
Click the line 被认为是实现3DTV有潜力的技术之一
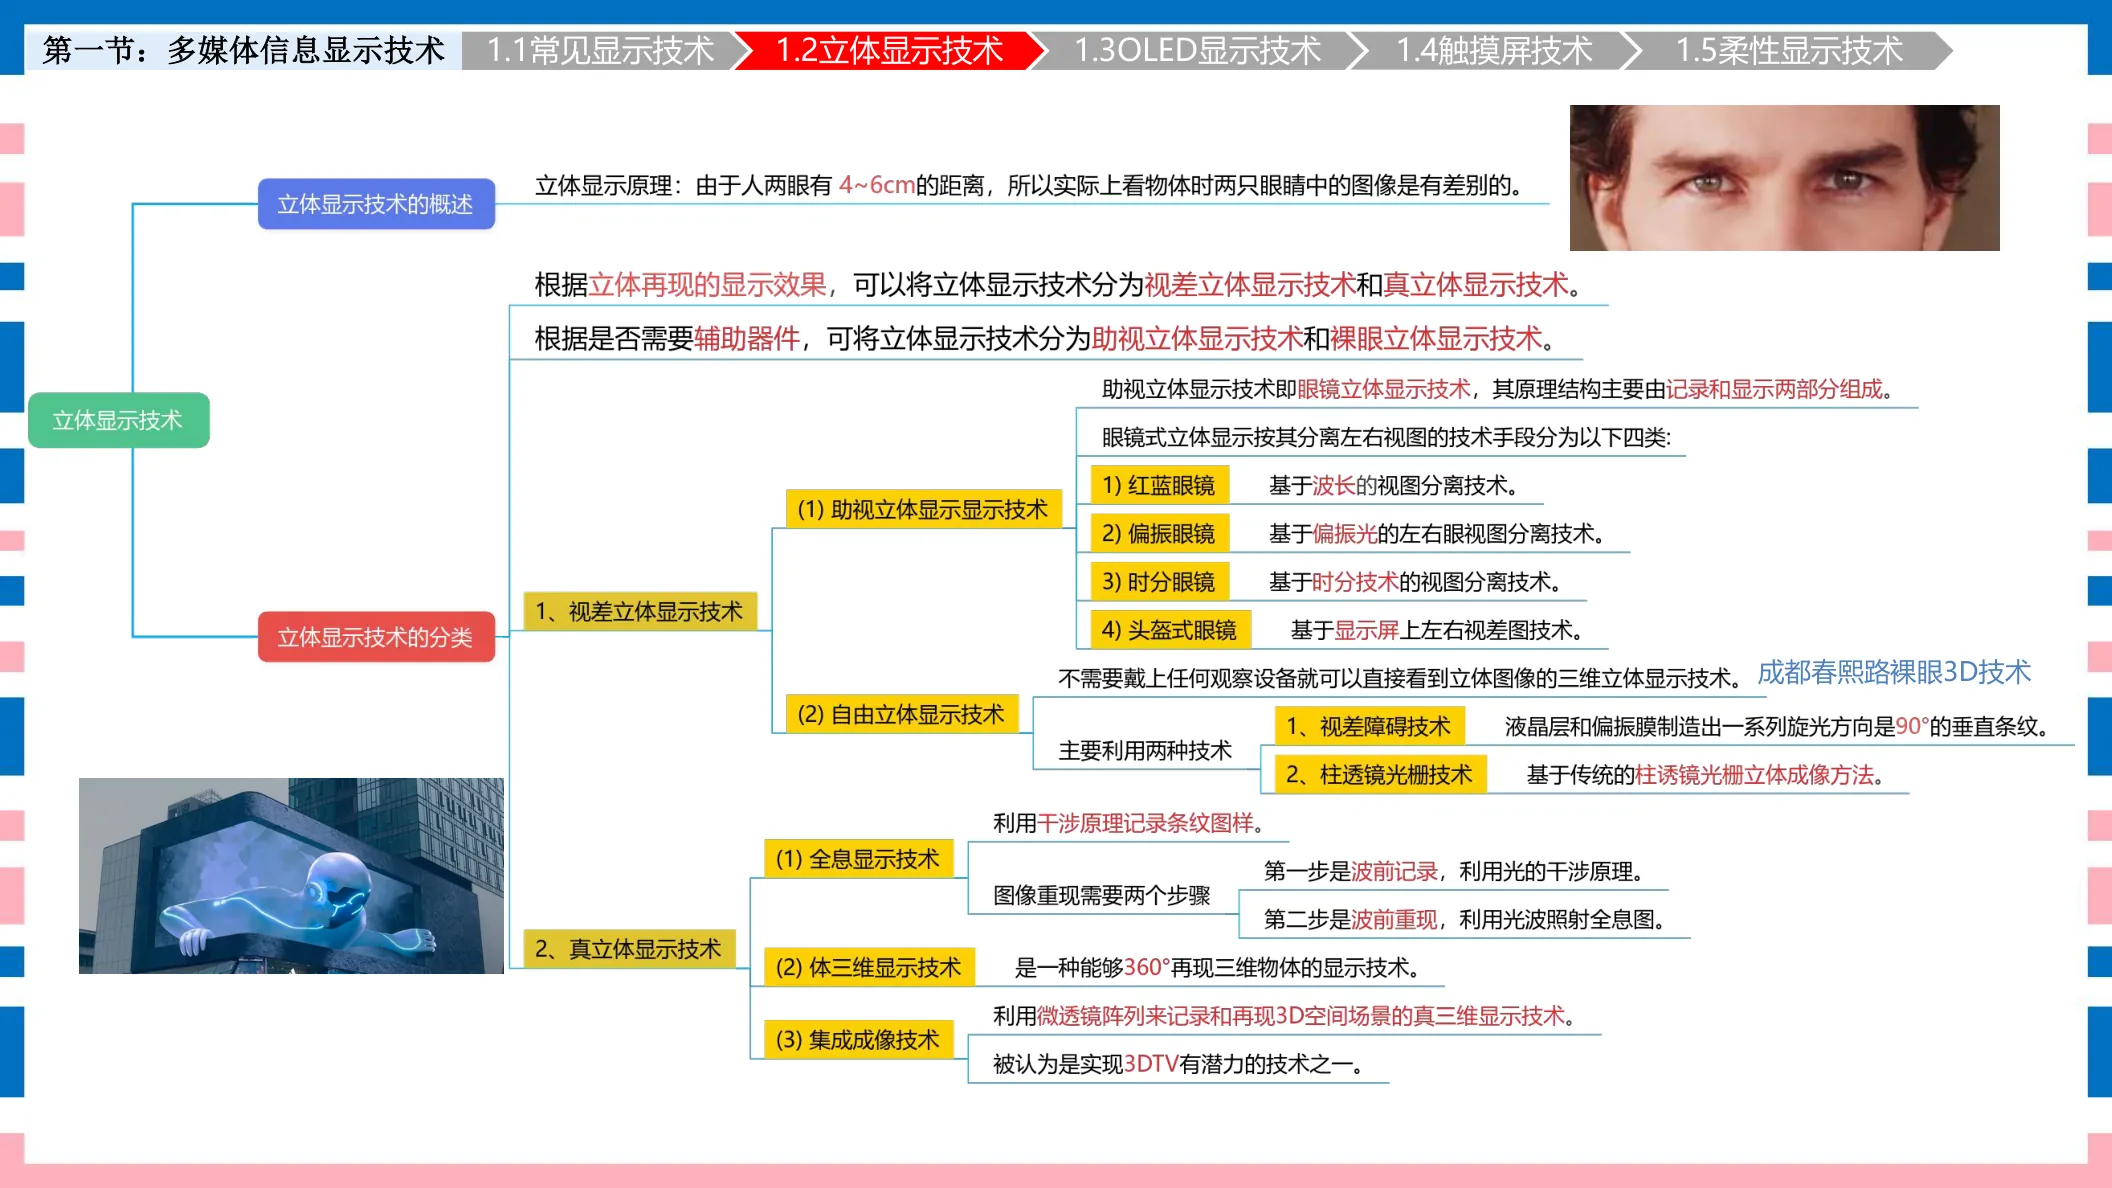[1178, 1064]
